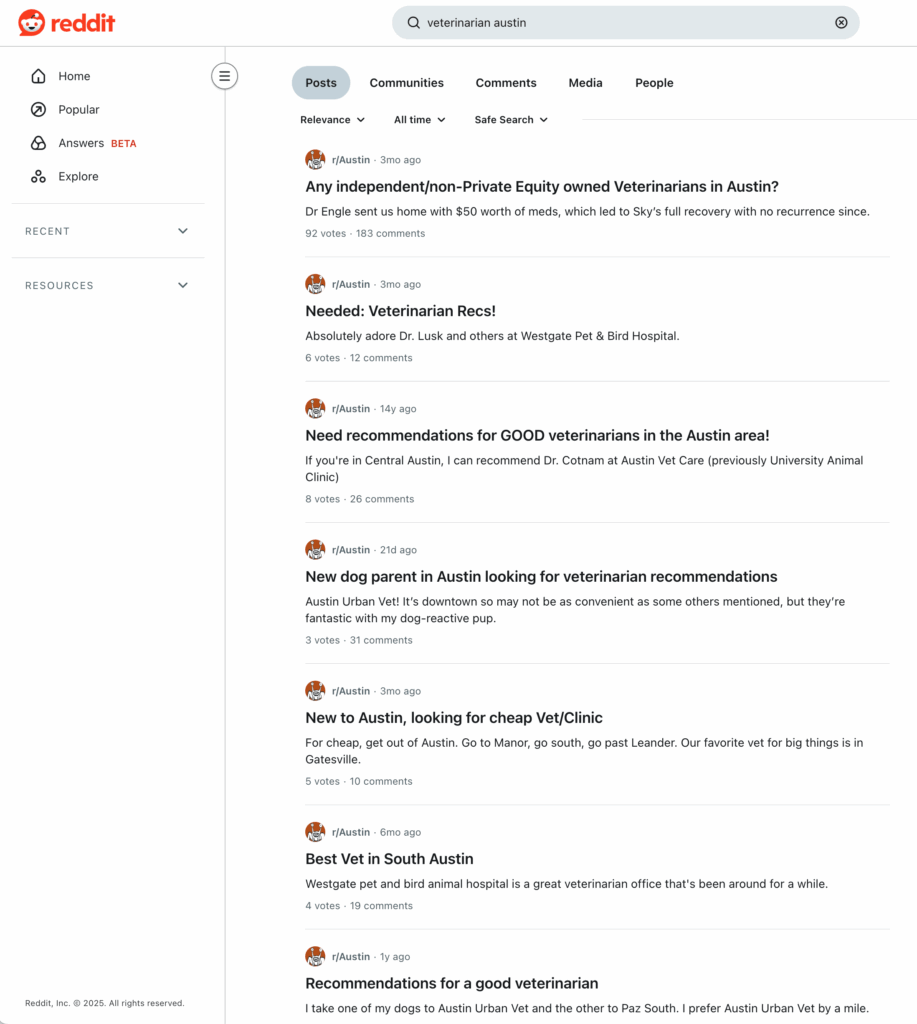Click the r/Austin avatar on the first post
Screen dimensions: 917x1024
[x=315, y=159]
